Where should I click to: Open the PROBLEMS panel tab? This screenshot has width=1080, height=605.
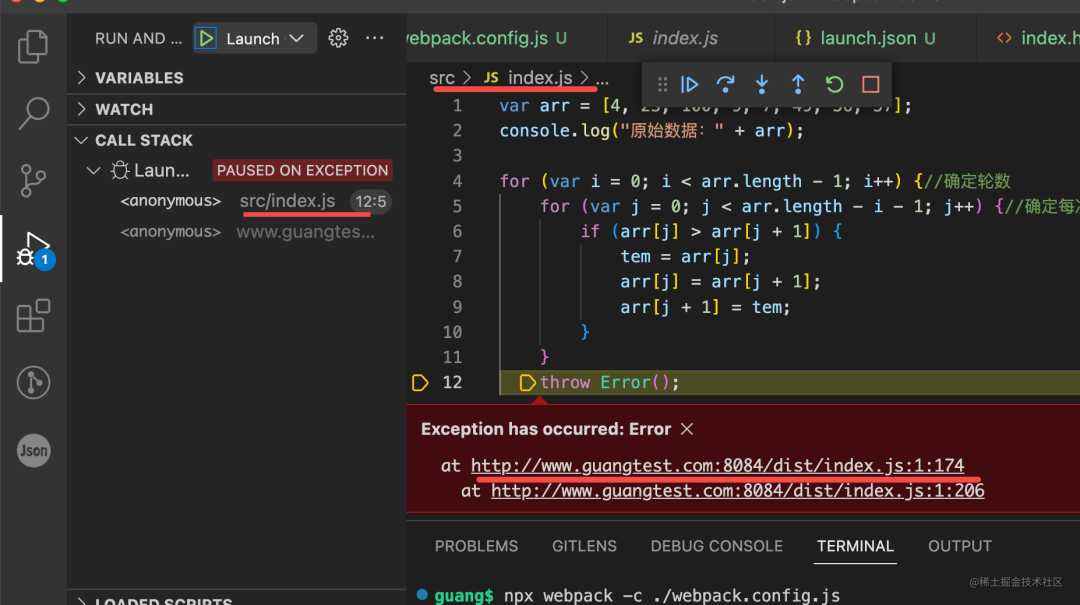[x=476, y=546]
